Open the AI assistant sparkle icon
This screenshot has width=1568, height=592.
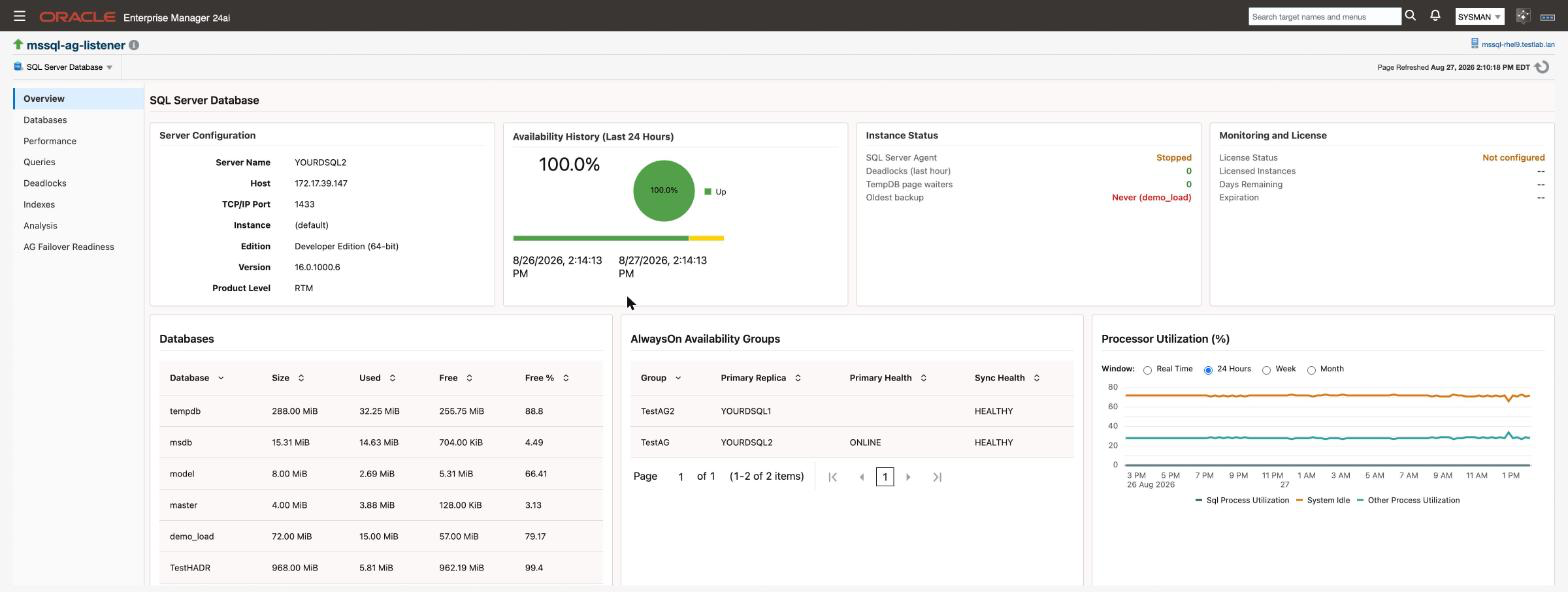pyautogui.click(x=1523, y=16)
